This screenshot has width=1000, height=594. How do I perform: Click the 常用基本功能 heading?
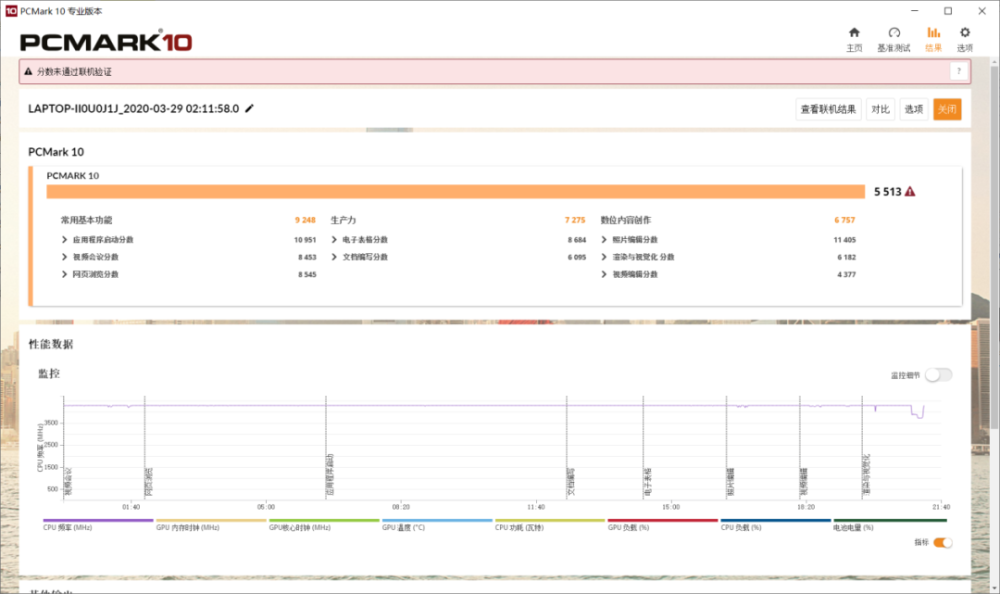[x=86, y=220]
